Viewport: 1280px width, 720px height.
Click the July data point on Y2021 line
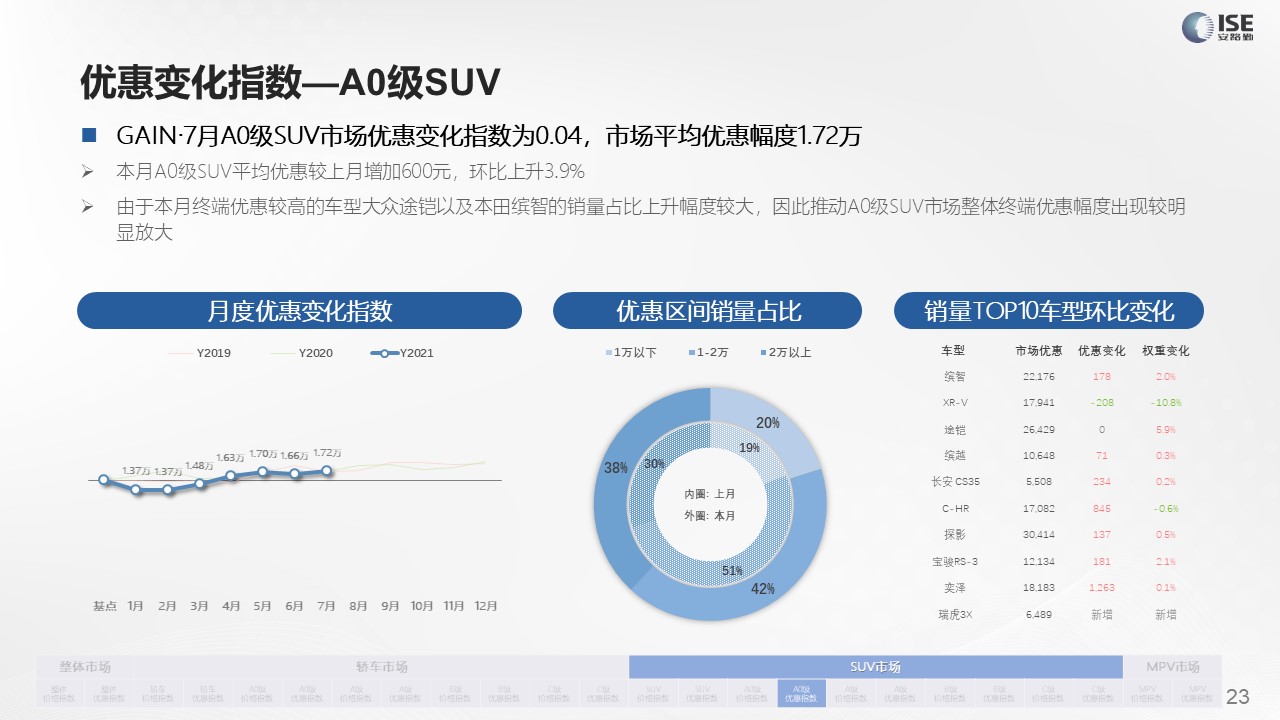coord(326,470)
